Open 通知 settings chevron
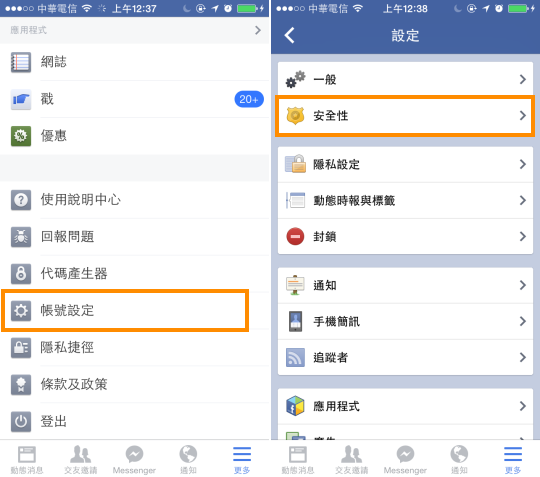This screenshot has height=477, width=540. click(522, 285)
